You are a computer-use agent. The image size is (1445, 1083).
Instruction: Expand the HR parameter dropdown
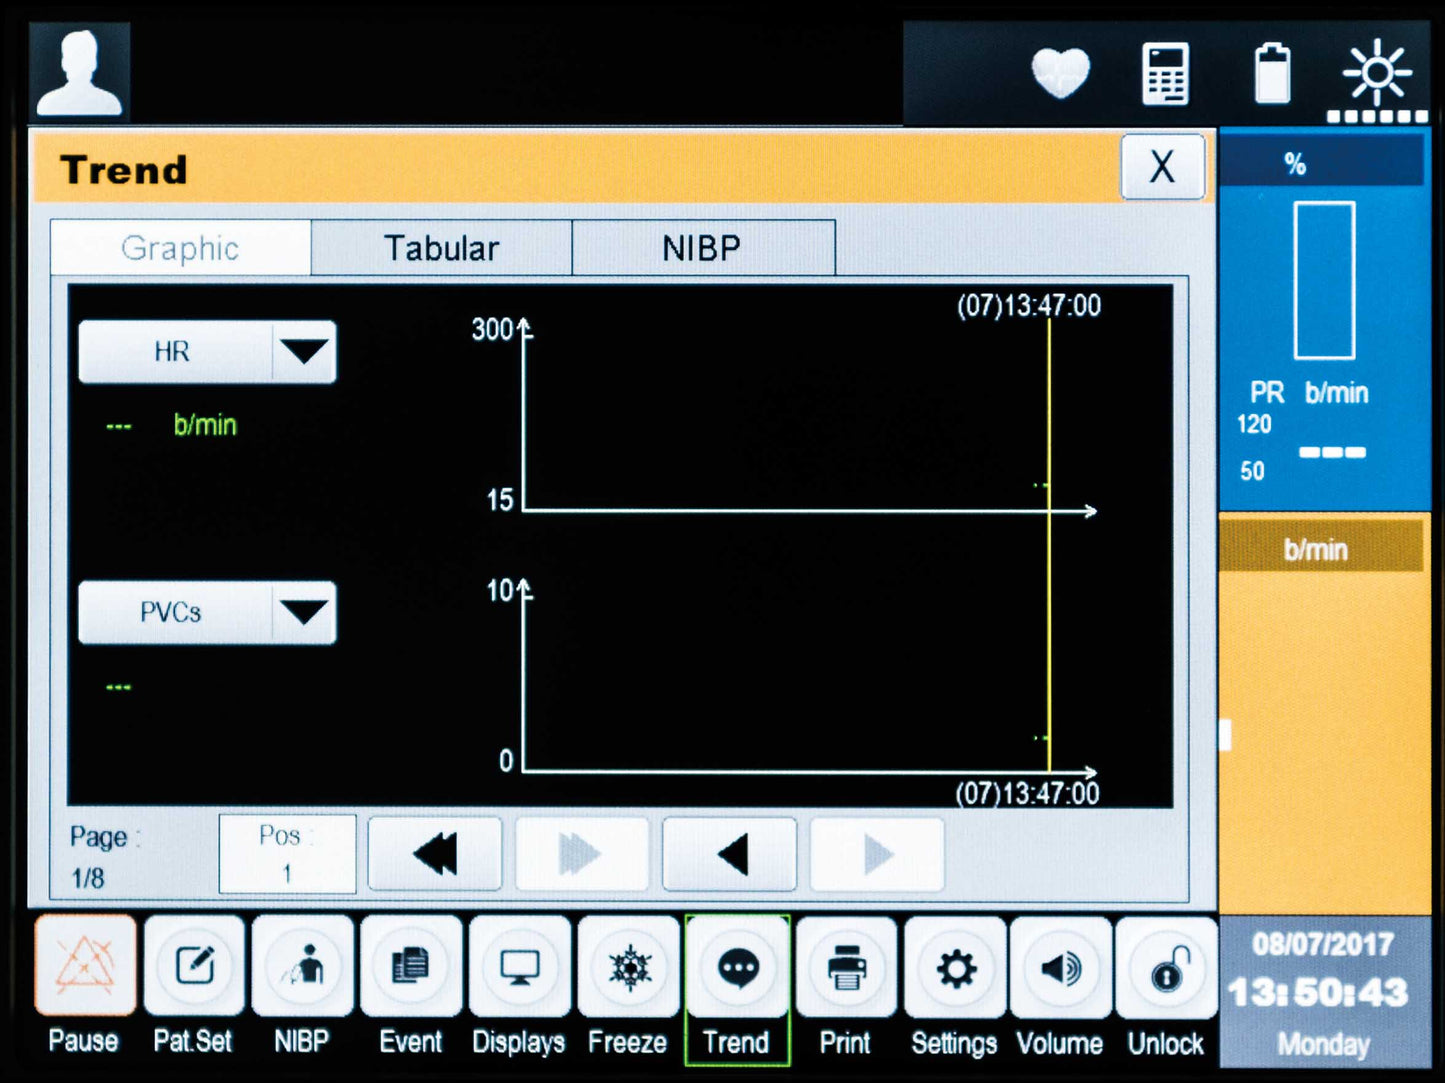(x=304, y=352)
